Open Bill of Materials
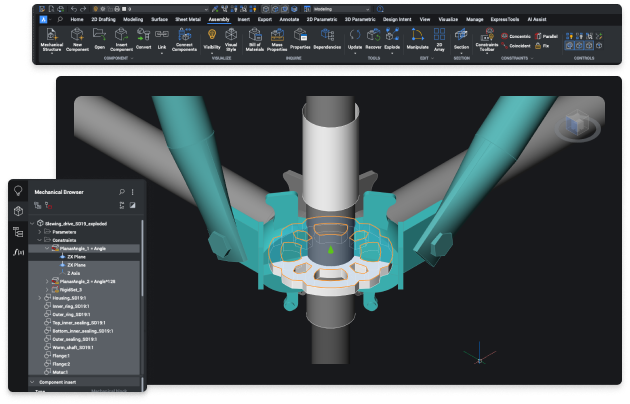The image size is (630, 404). [255, 39]
